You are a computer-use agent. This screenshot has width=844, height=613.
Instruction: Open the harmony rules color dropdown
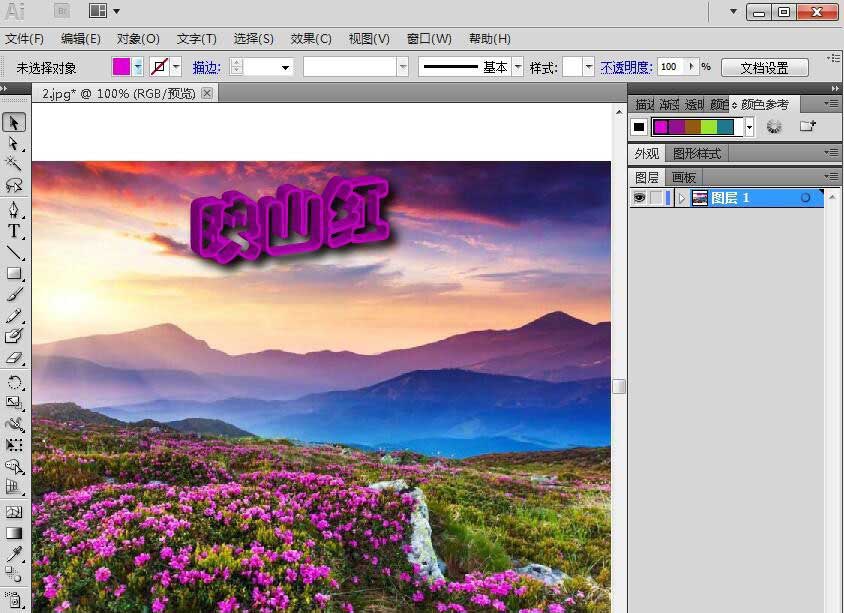pyautogui.click(x=749, y=127)
